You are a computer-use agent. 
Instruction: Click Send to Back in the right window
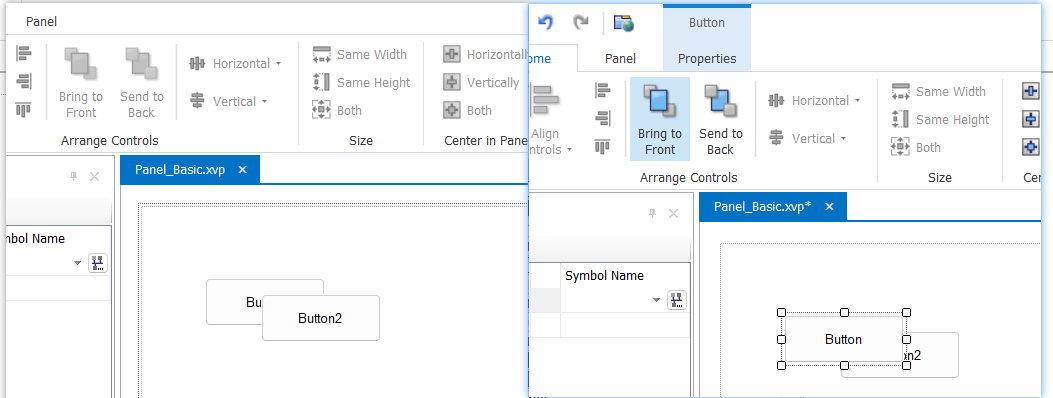click(721, 119)
